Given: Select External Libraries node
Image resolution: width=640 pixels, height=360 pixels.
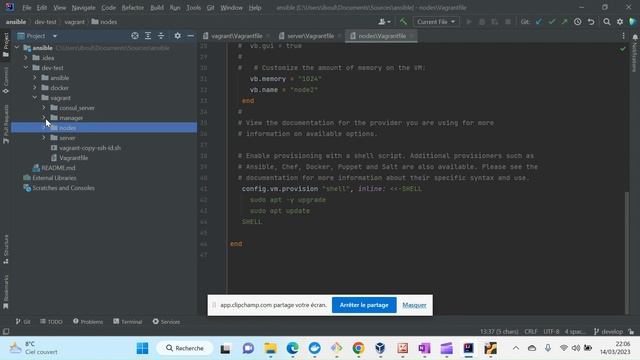Looking at the screenshot, I should click(x=54, y=178).
